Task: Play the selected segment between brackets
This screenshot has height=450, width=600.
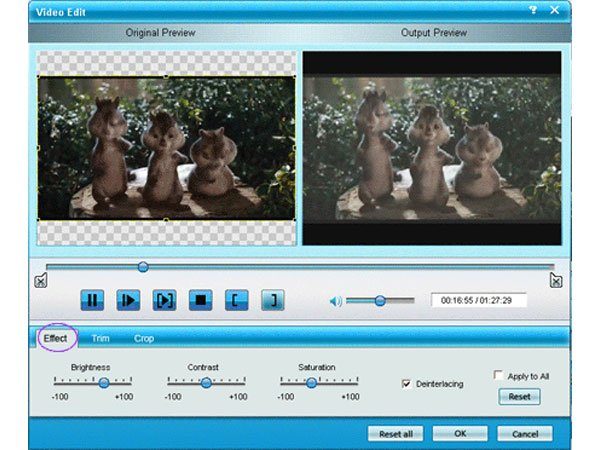Action: click(x=165, y=300)
